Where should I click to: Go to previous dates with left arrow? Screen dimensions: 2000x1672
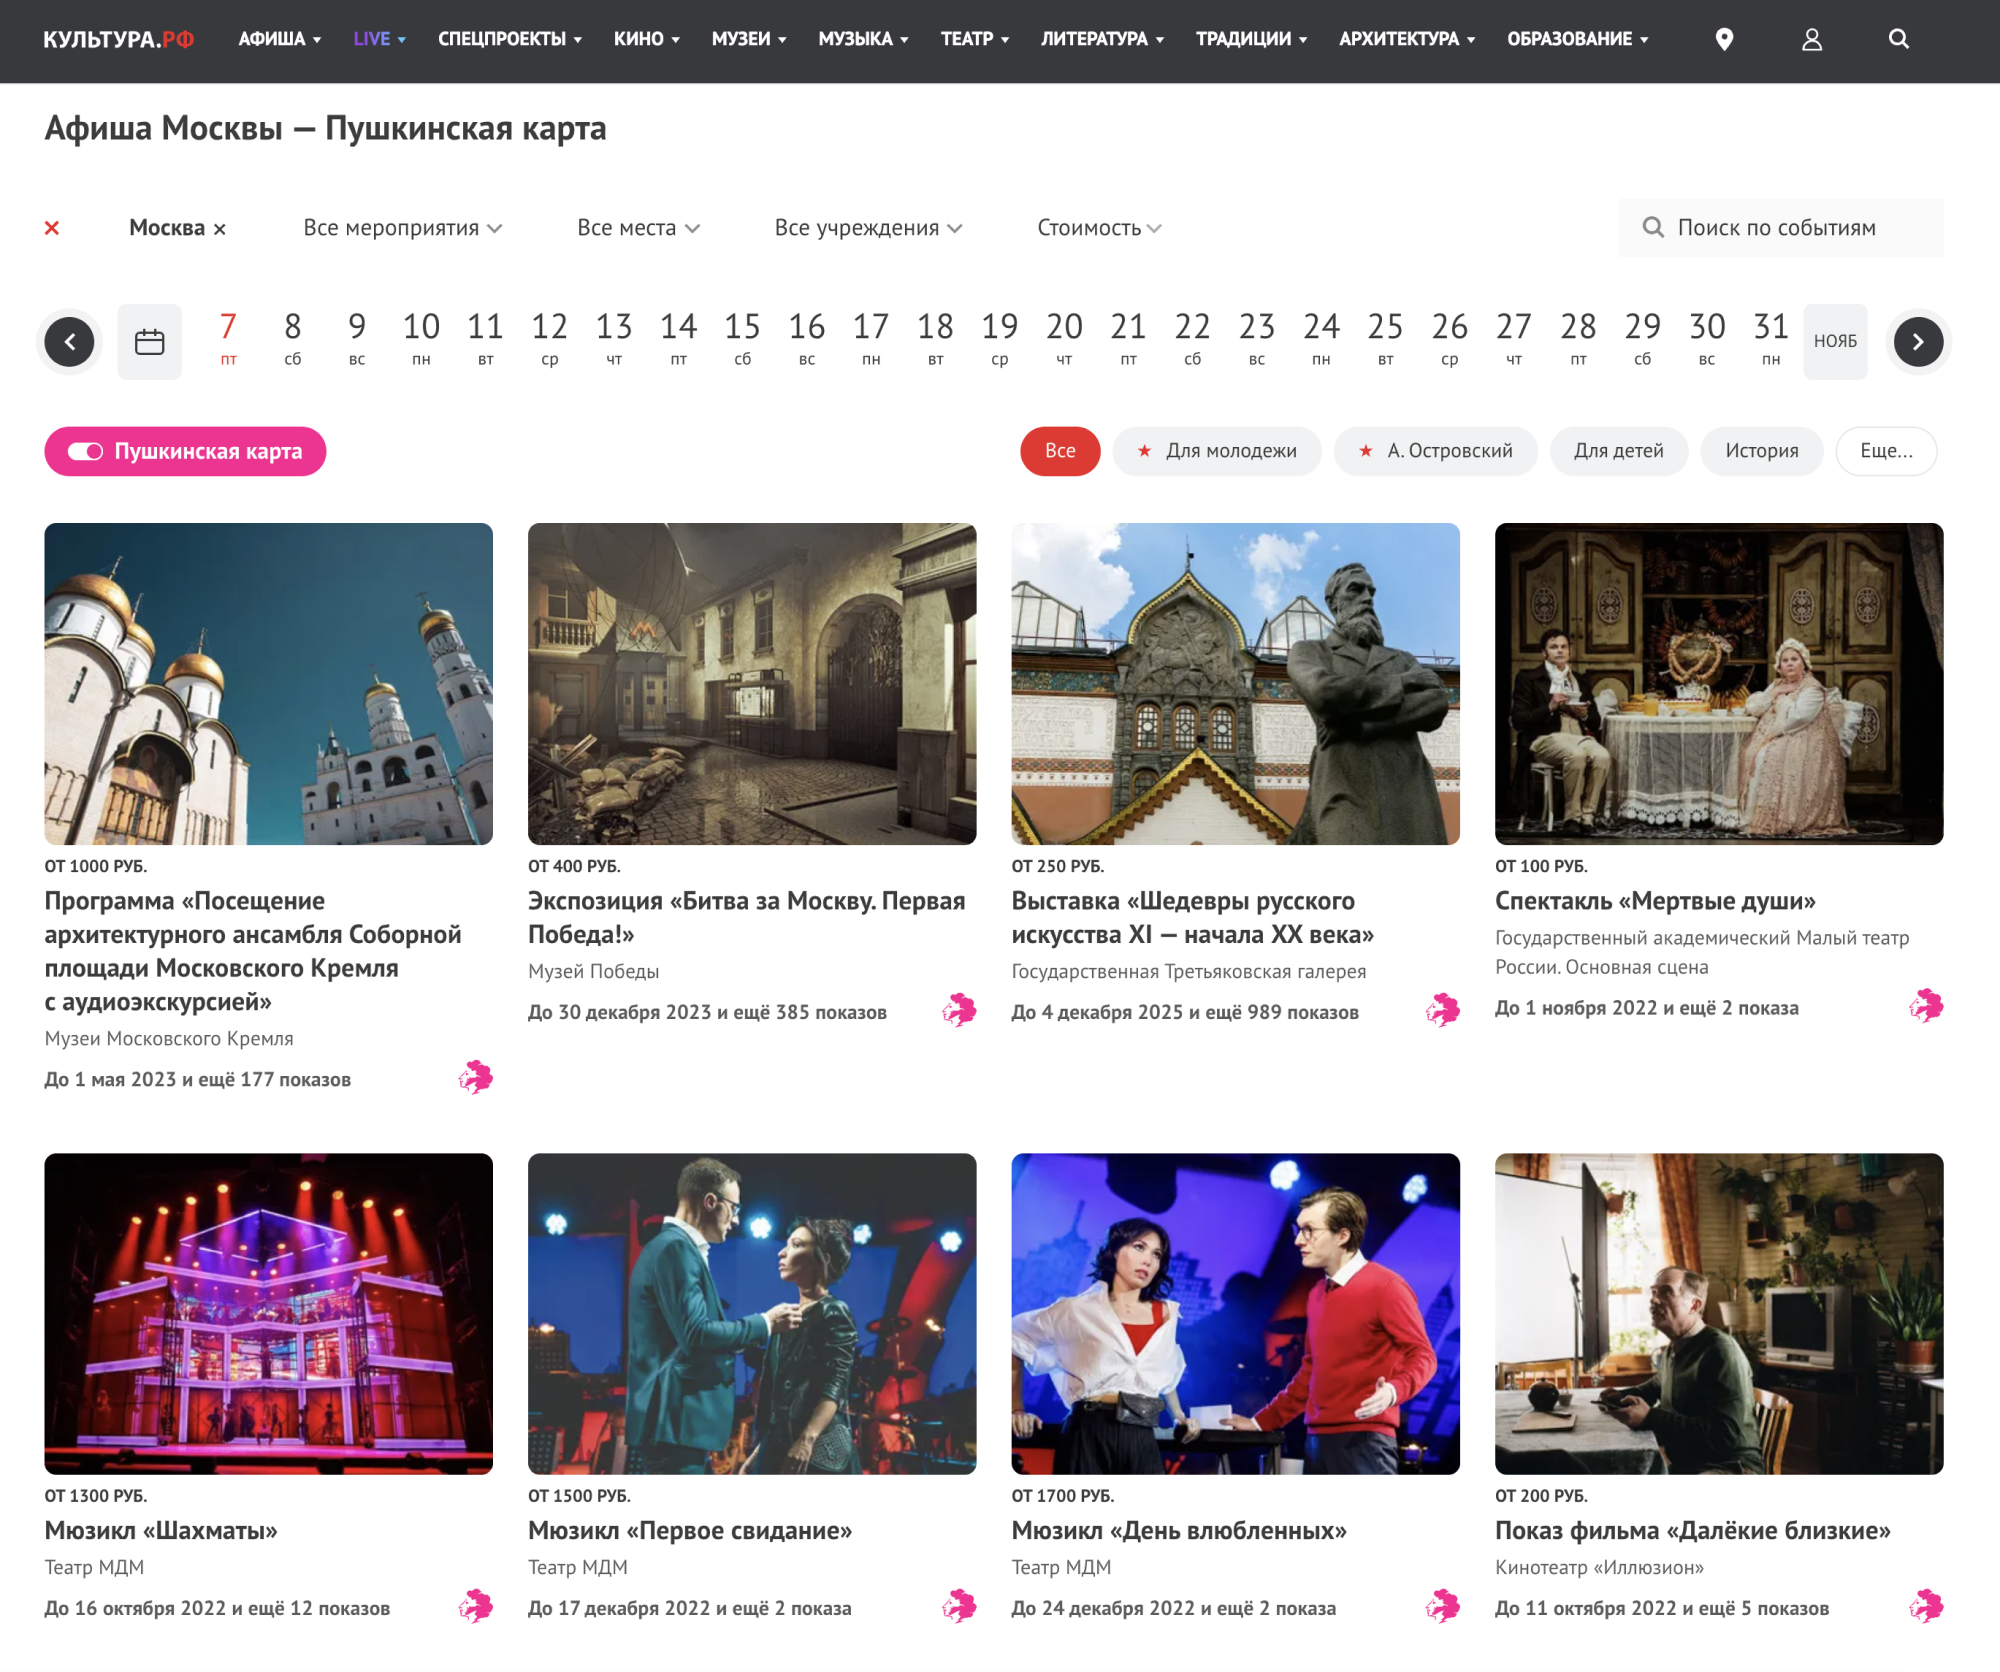tap(70, 342)
